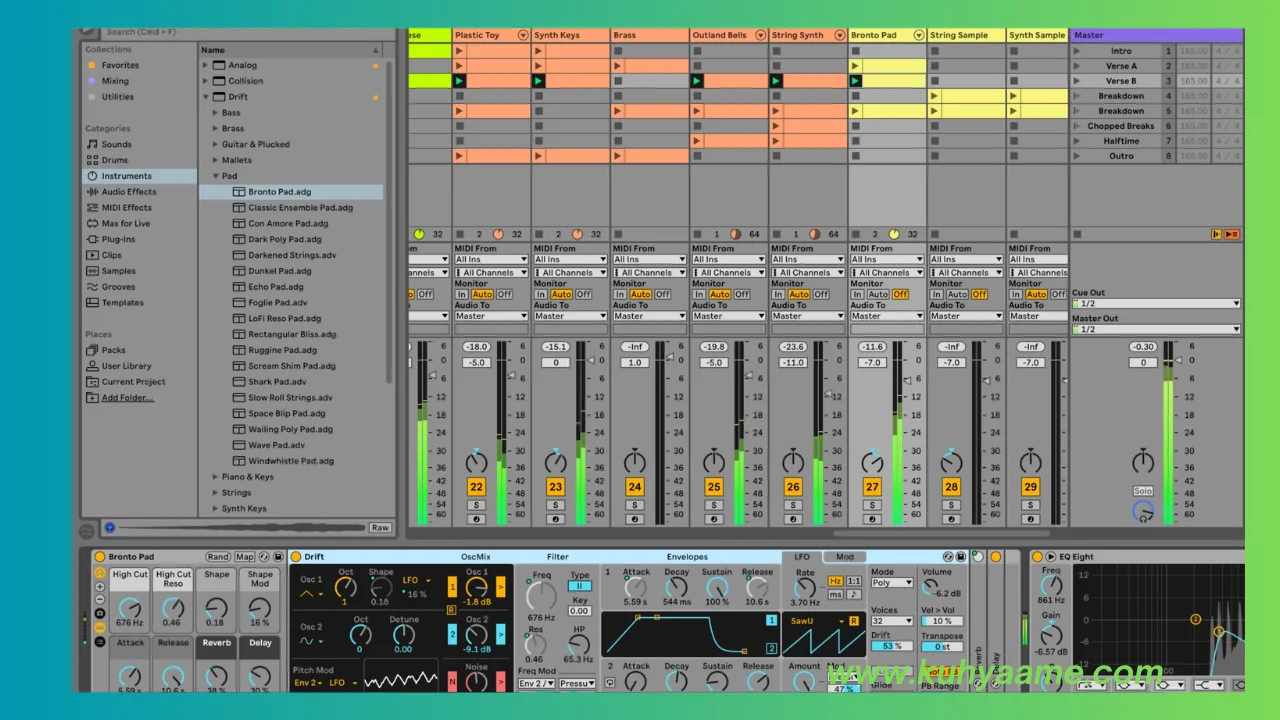This screenshot has width=1280, height=720.
Task: Click the Bronto Pad rack save preset icon
Action: pyautogui.click(x=276, y=557)
